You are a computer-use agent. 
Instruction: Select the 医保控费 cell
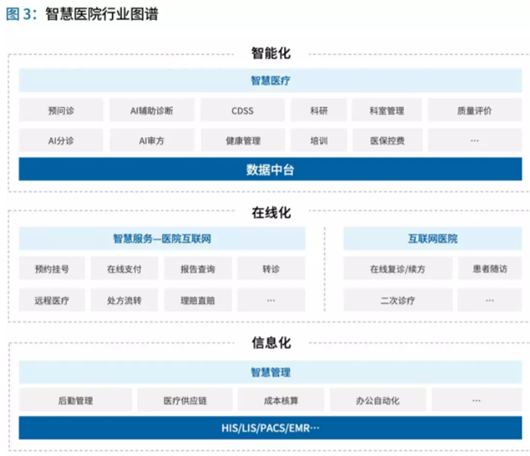click(387, 140)
